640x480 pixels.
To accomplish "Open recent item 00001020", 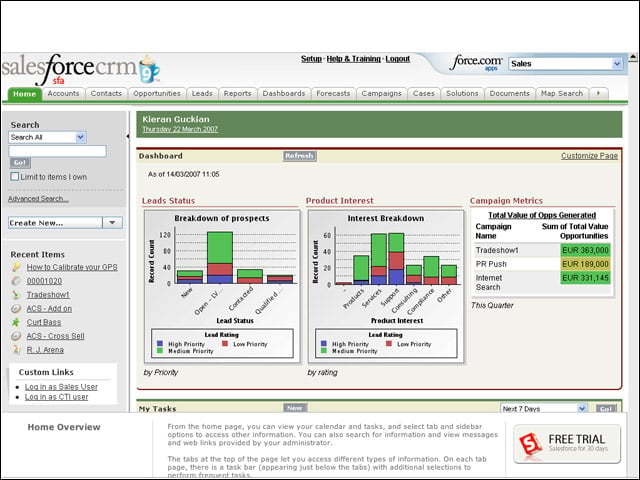I will pyautogui.click(x=44, y=281).
